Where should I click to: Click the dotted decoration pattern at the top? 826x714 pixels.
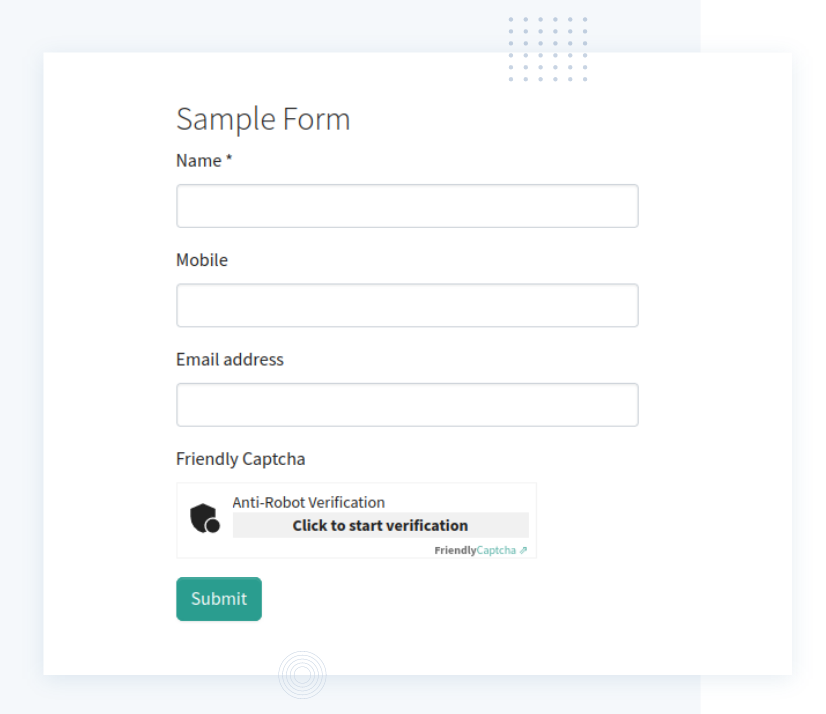547,46
